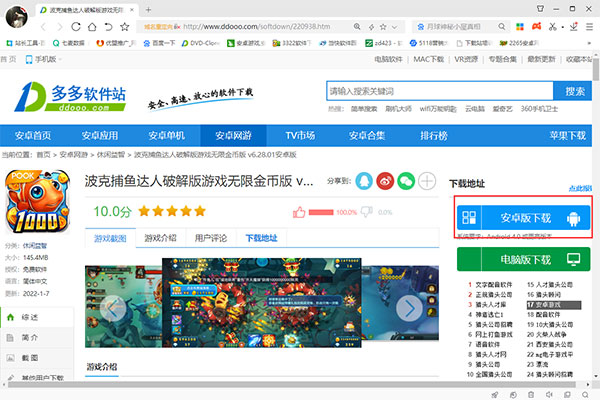Show previous screenshot with left arrow

point(112,308)
